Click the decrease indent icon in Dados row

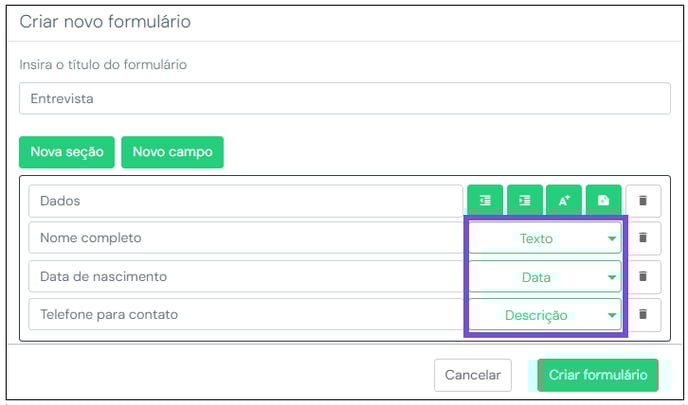(x=485, y=201)
